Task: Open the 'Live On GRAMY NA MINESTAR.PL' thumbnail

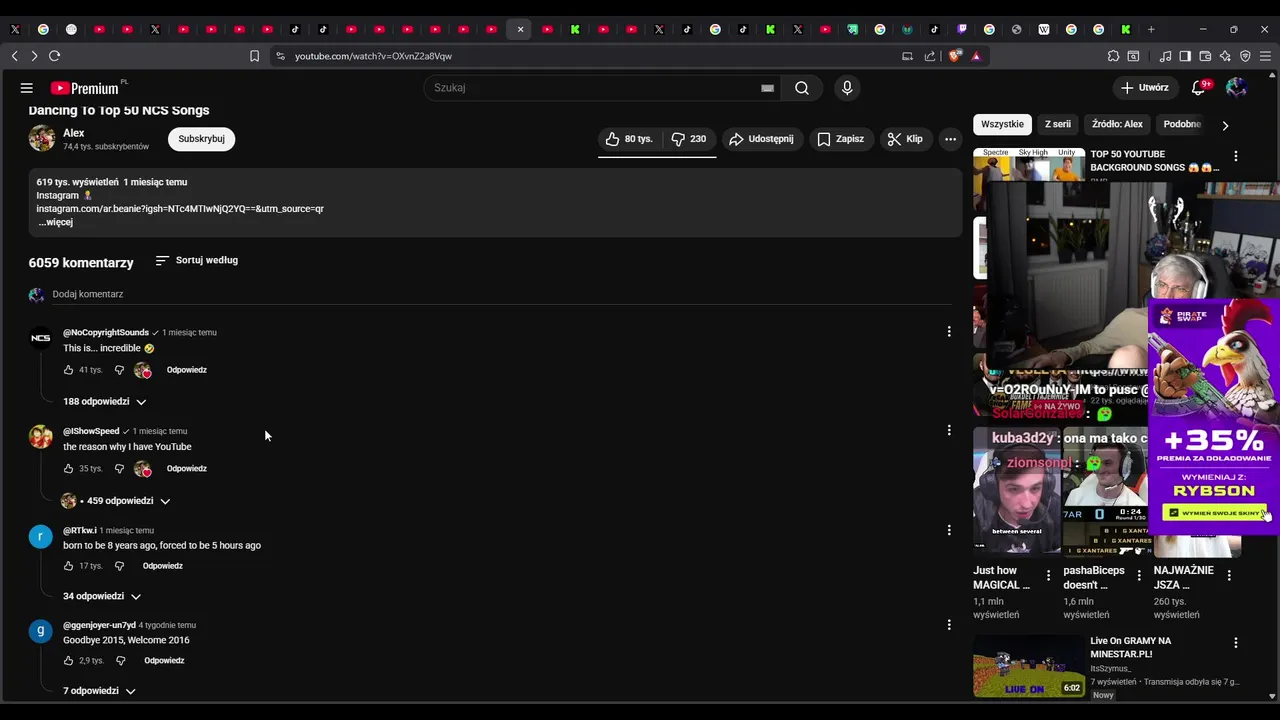Action: click(1029, 666)
